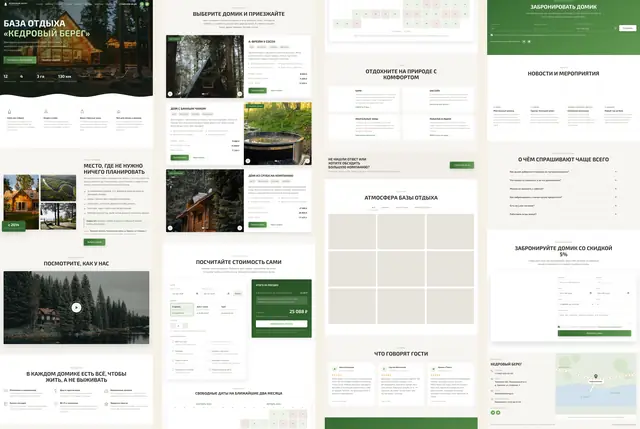This screenshot has width=640, height=429.
Task: Book the hot tub house green button
Action: 180,157
